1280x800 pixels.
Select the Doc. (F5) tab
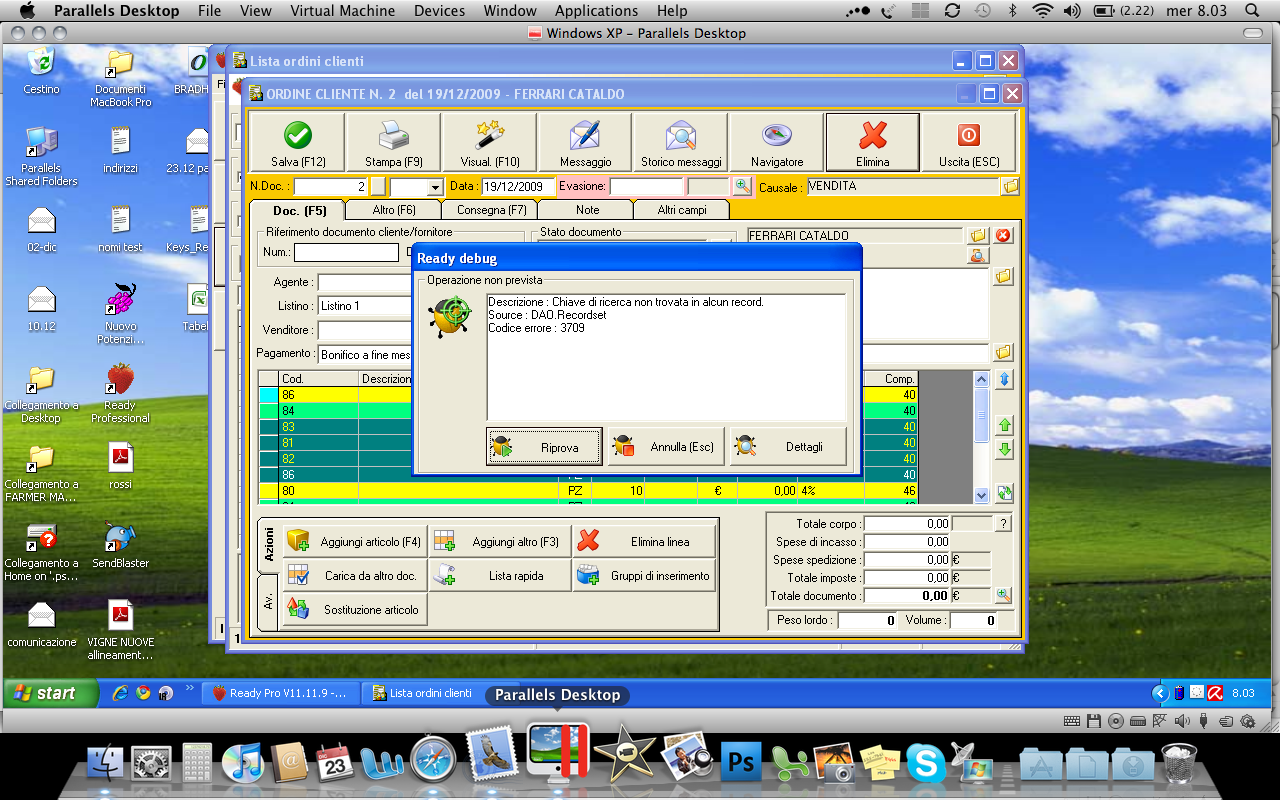(x=299, y=210)
